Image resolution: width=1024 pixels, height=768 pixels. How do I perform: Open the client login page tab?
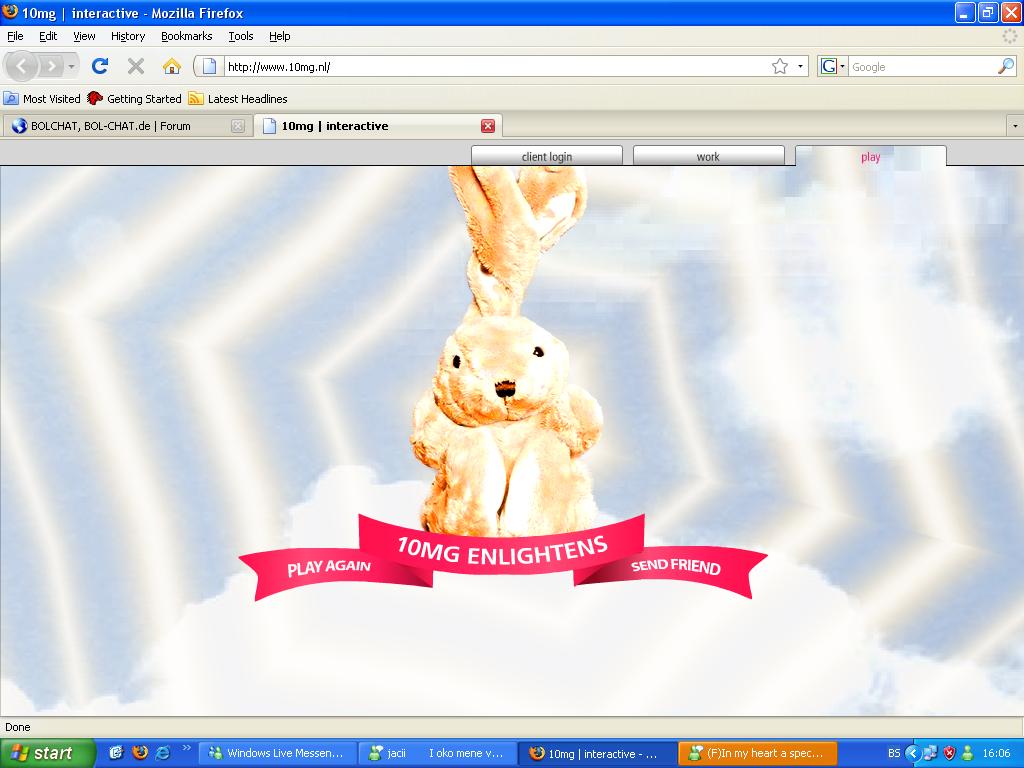[547, 156]
